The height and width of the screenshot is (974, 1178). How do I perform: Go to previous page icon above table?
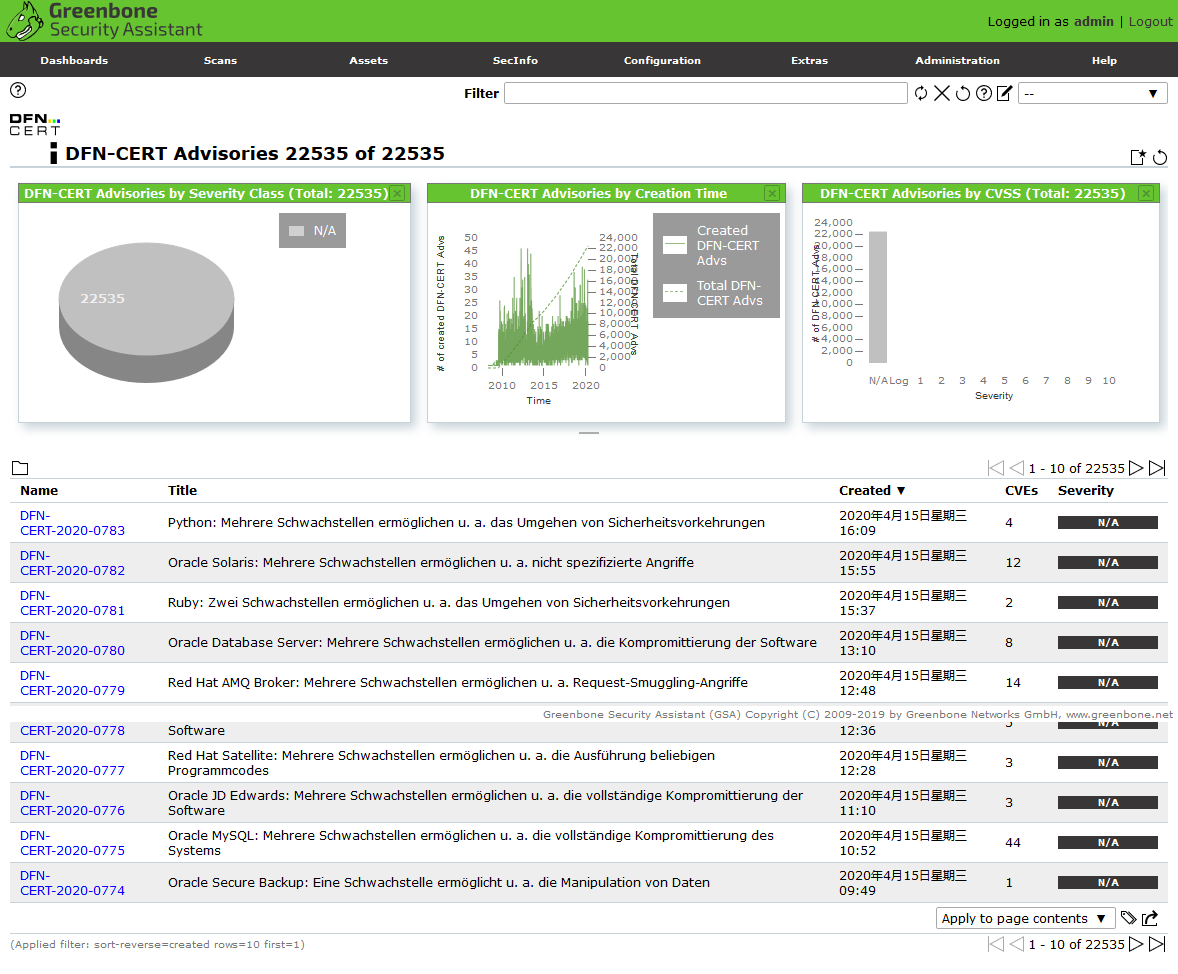click(x=1016, y=468)
